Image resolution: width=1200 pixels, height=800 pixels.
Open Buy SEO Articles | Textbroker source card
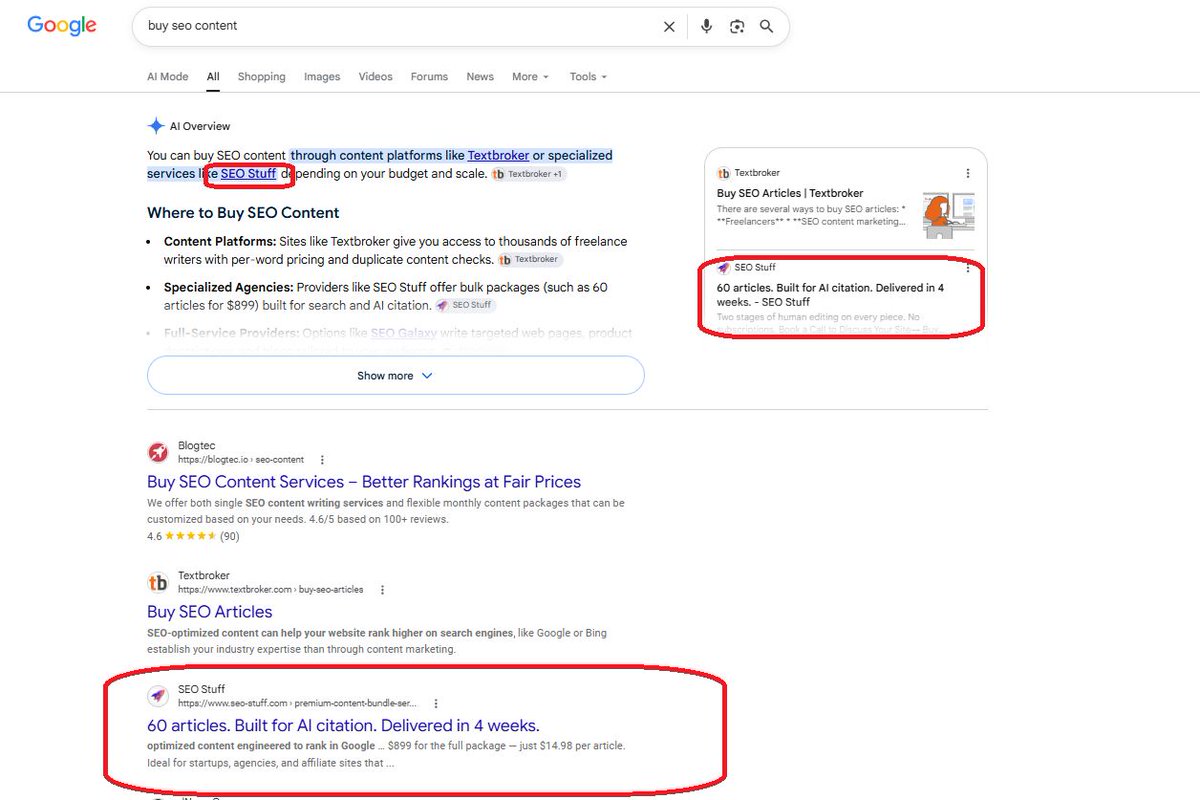click(x=790, y=193)
